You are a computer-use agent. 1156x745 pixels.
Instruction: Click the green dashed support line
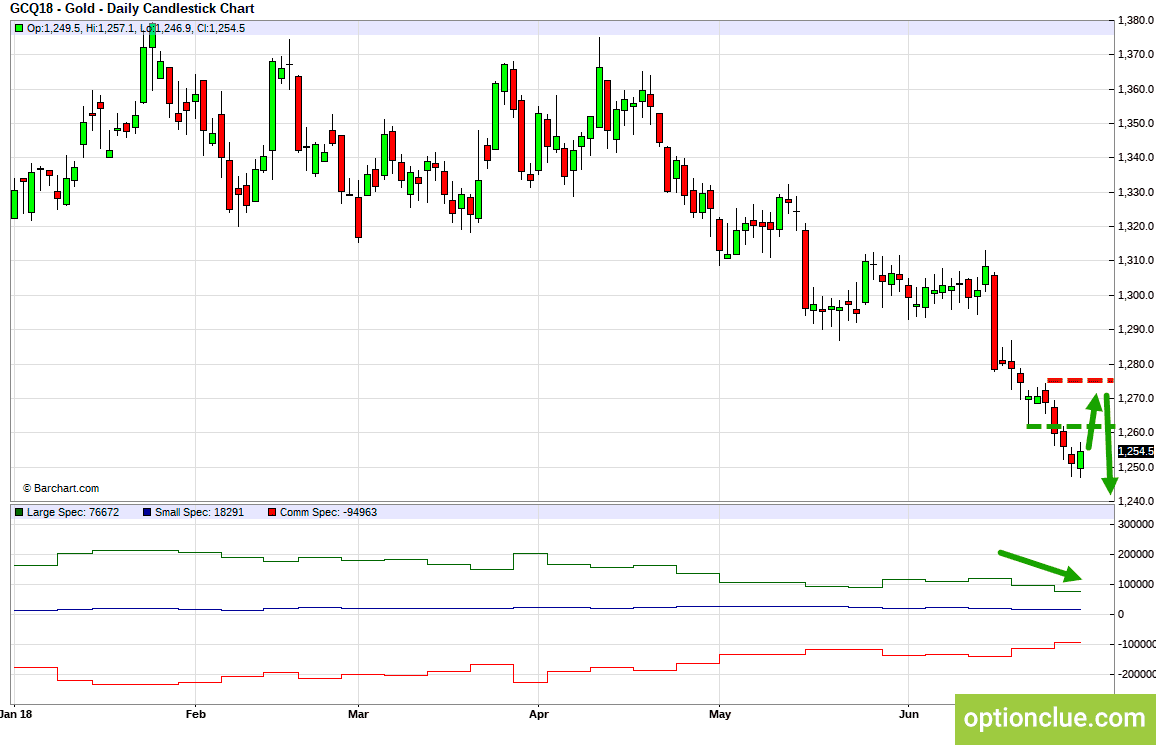pos(1070,427)
